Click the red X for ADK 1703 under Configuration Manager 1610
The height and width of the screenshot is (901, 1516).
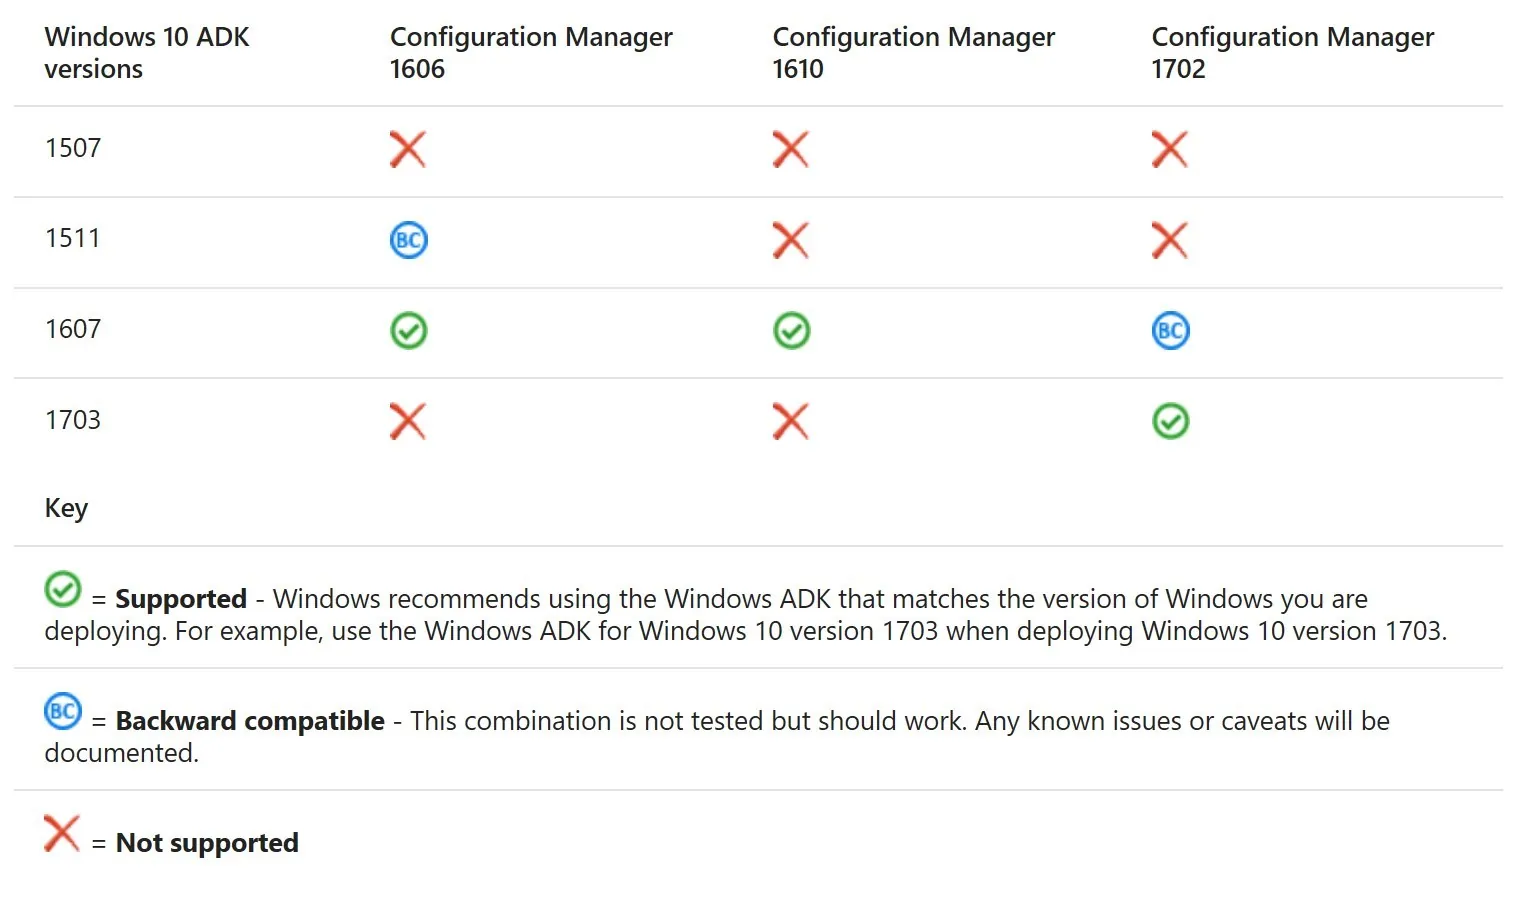click(790, 421)
